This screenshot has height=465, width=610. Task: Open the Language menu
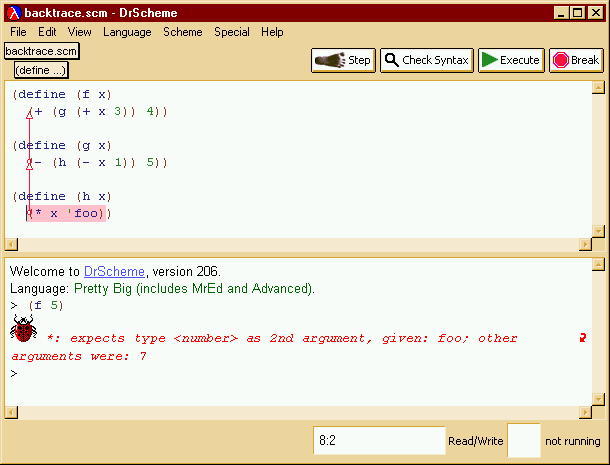pyautogui.click(x=127, y=32)
